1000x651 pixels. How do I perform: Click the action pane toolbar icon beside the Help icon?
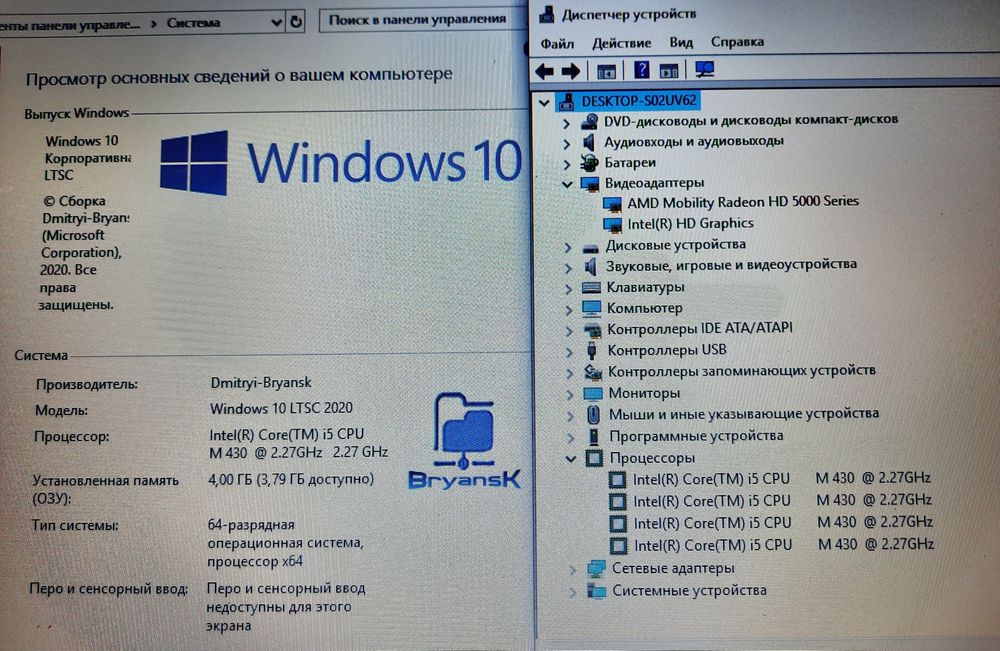pos(668,71)
